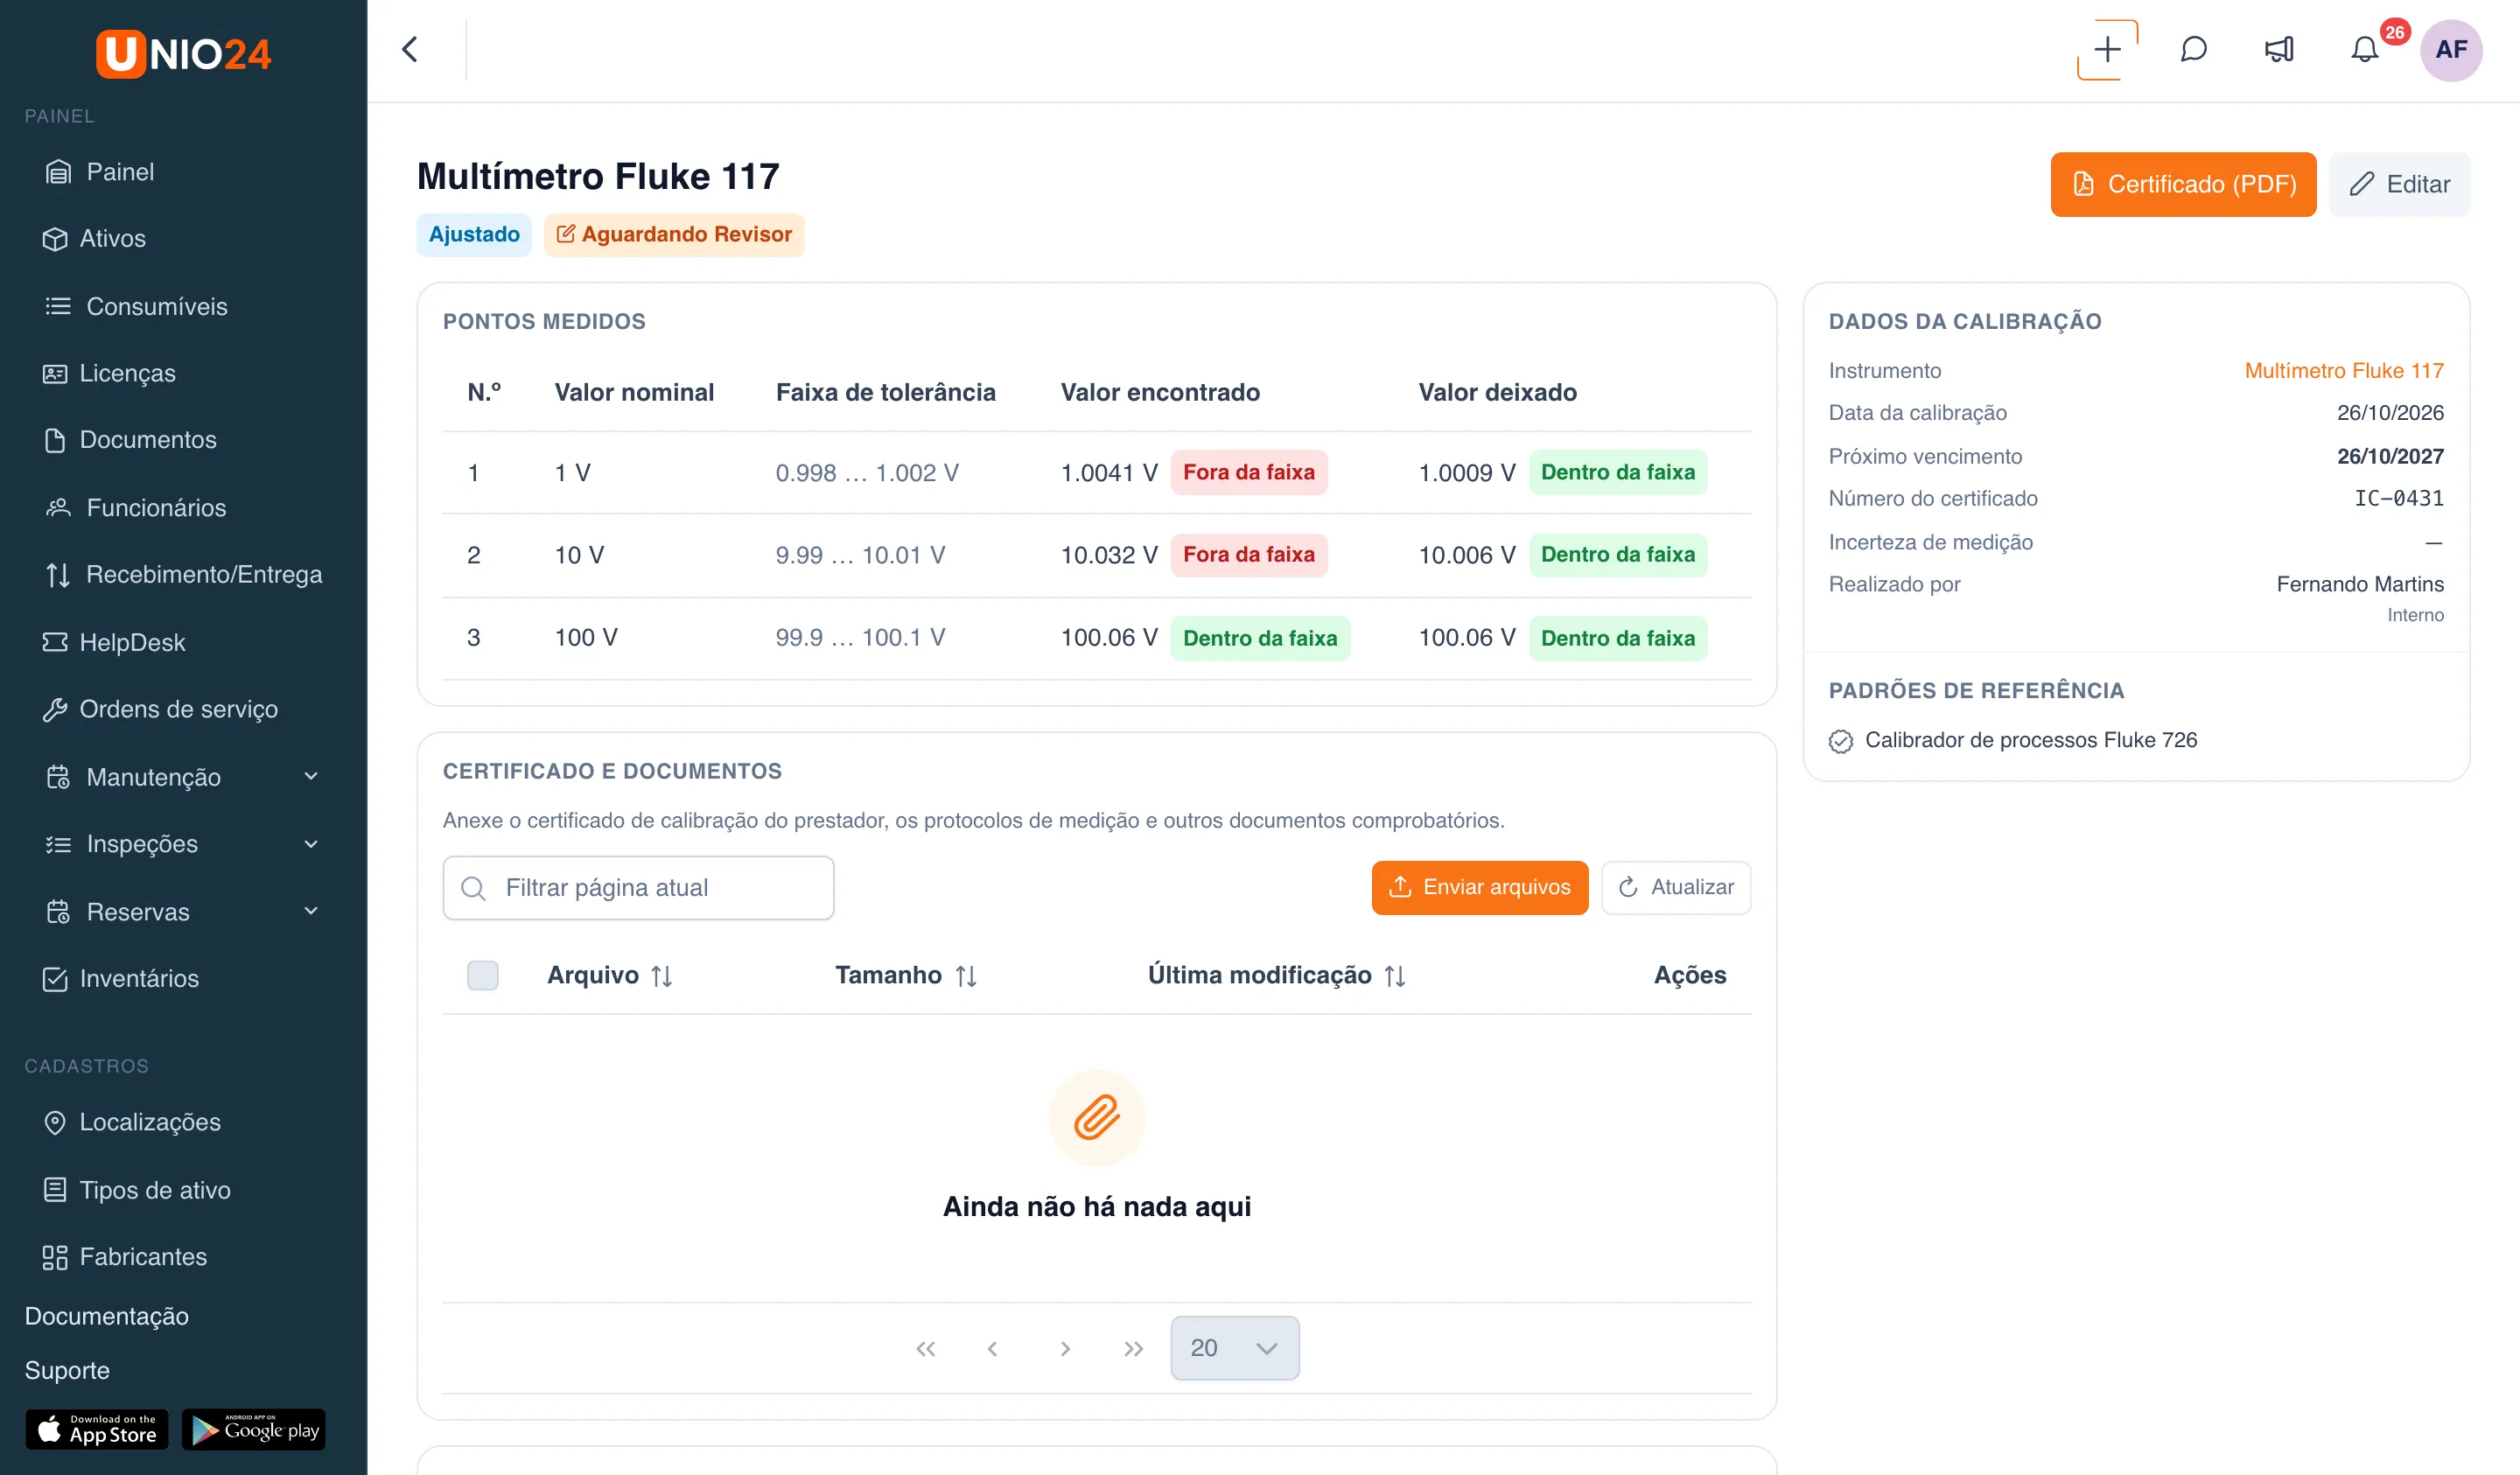Open the AF user avatar
The image size is (2520, 1475).
pos(2450,49)
